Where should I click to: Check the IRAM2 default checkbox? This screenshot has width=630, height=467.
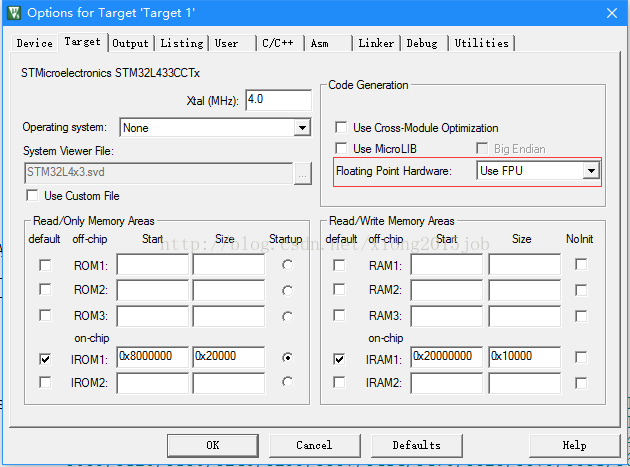pyautogui.click(x=339, y=382)
